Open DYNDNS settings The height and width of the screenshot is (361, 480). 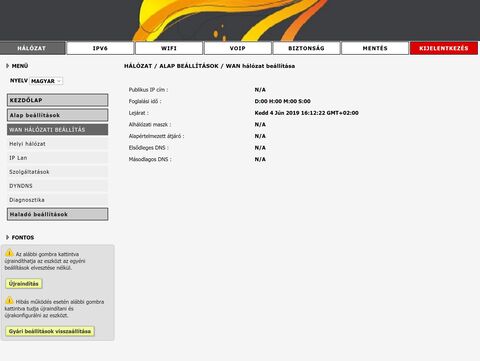pyautogui.click(x=58, y=186)
